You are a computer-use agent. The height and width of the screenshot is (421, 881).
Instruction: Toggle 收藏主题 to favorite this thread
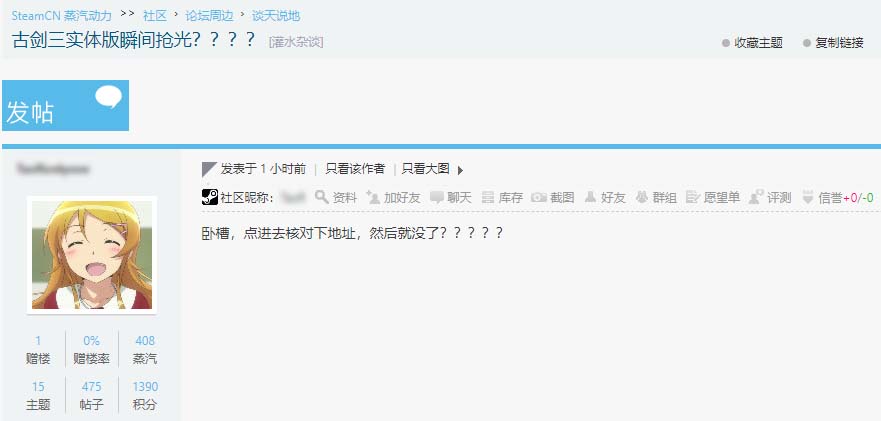(752, 43)
